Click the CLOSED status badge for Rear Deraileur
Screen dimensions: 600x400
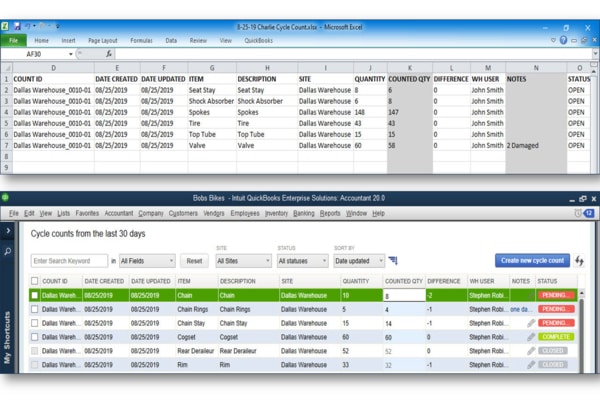553,351
